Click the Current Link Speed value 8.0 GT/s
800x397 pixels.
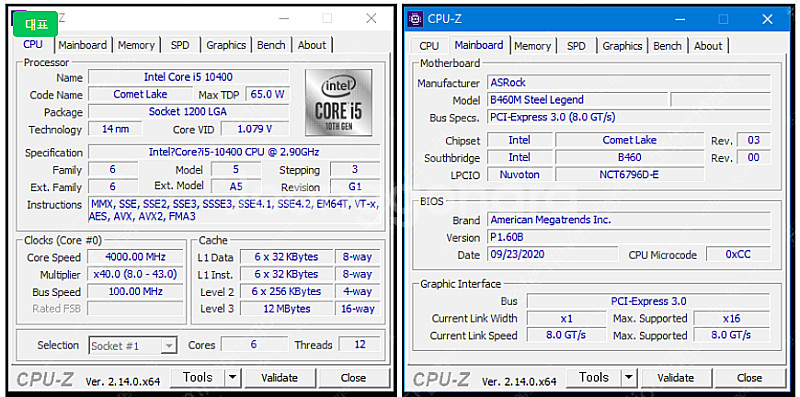tap(566, 335)
